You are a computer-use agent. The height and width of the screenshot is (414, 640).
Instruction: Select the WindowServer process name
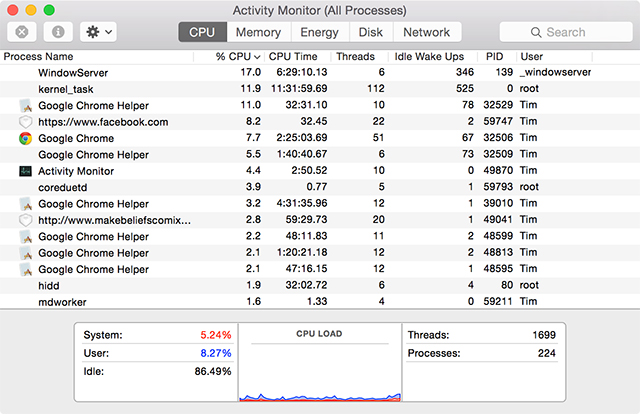[73, 73]
